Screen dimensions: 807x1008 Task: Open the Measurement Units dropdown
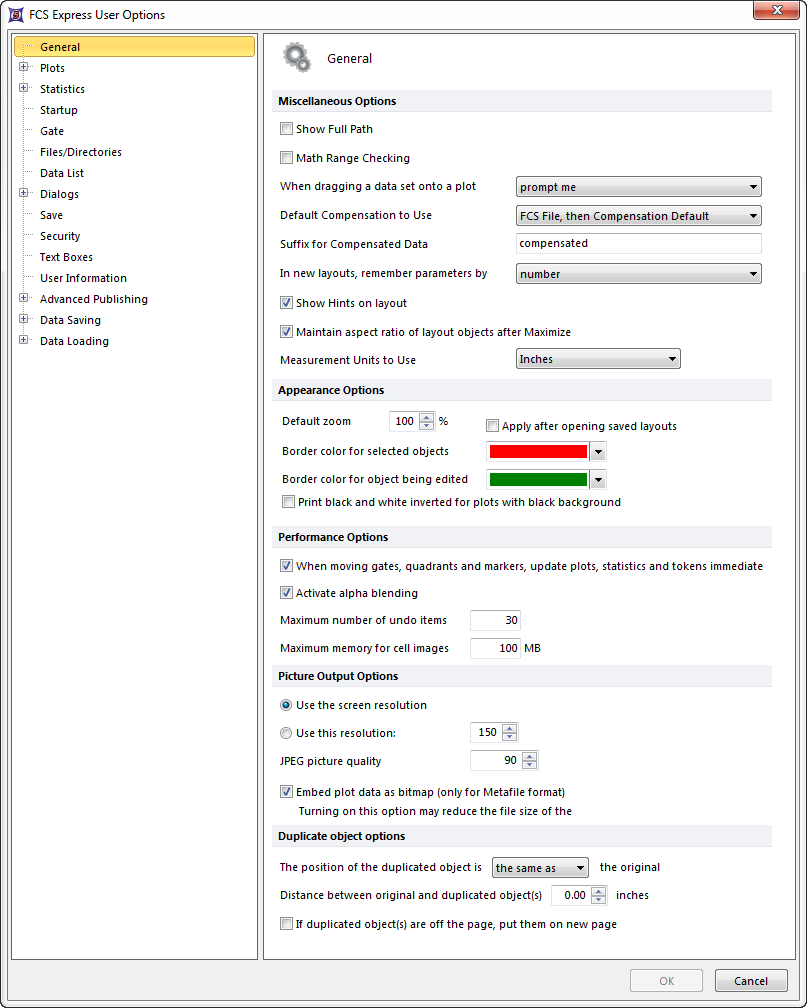pyautogui.click(x=598, y=359)
